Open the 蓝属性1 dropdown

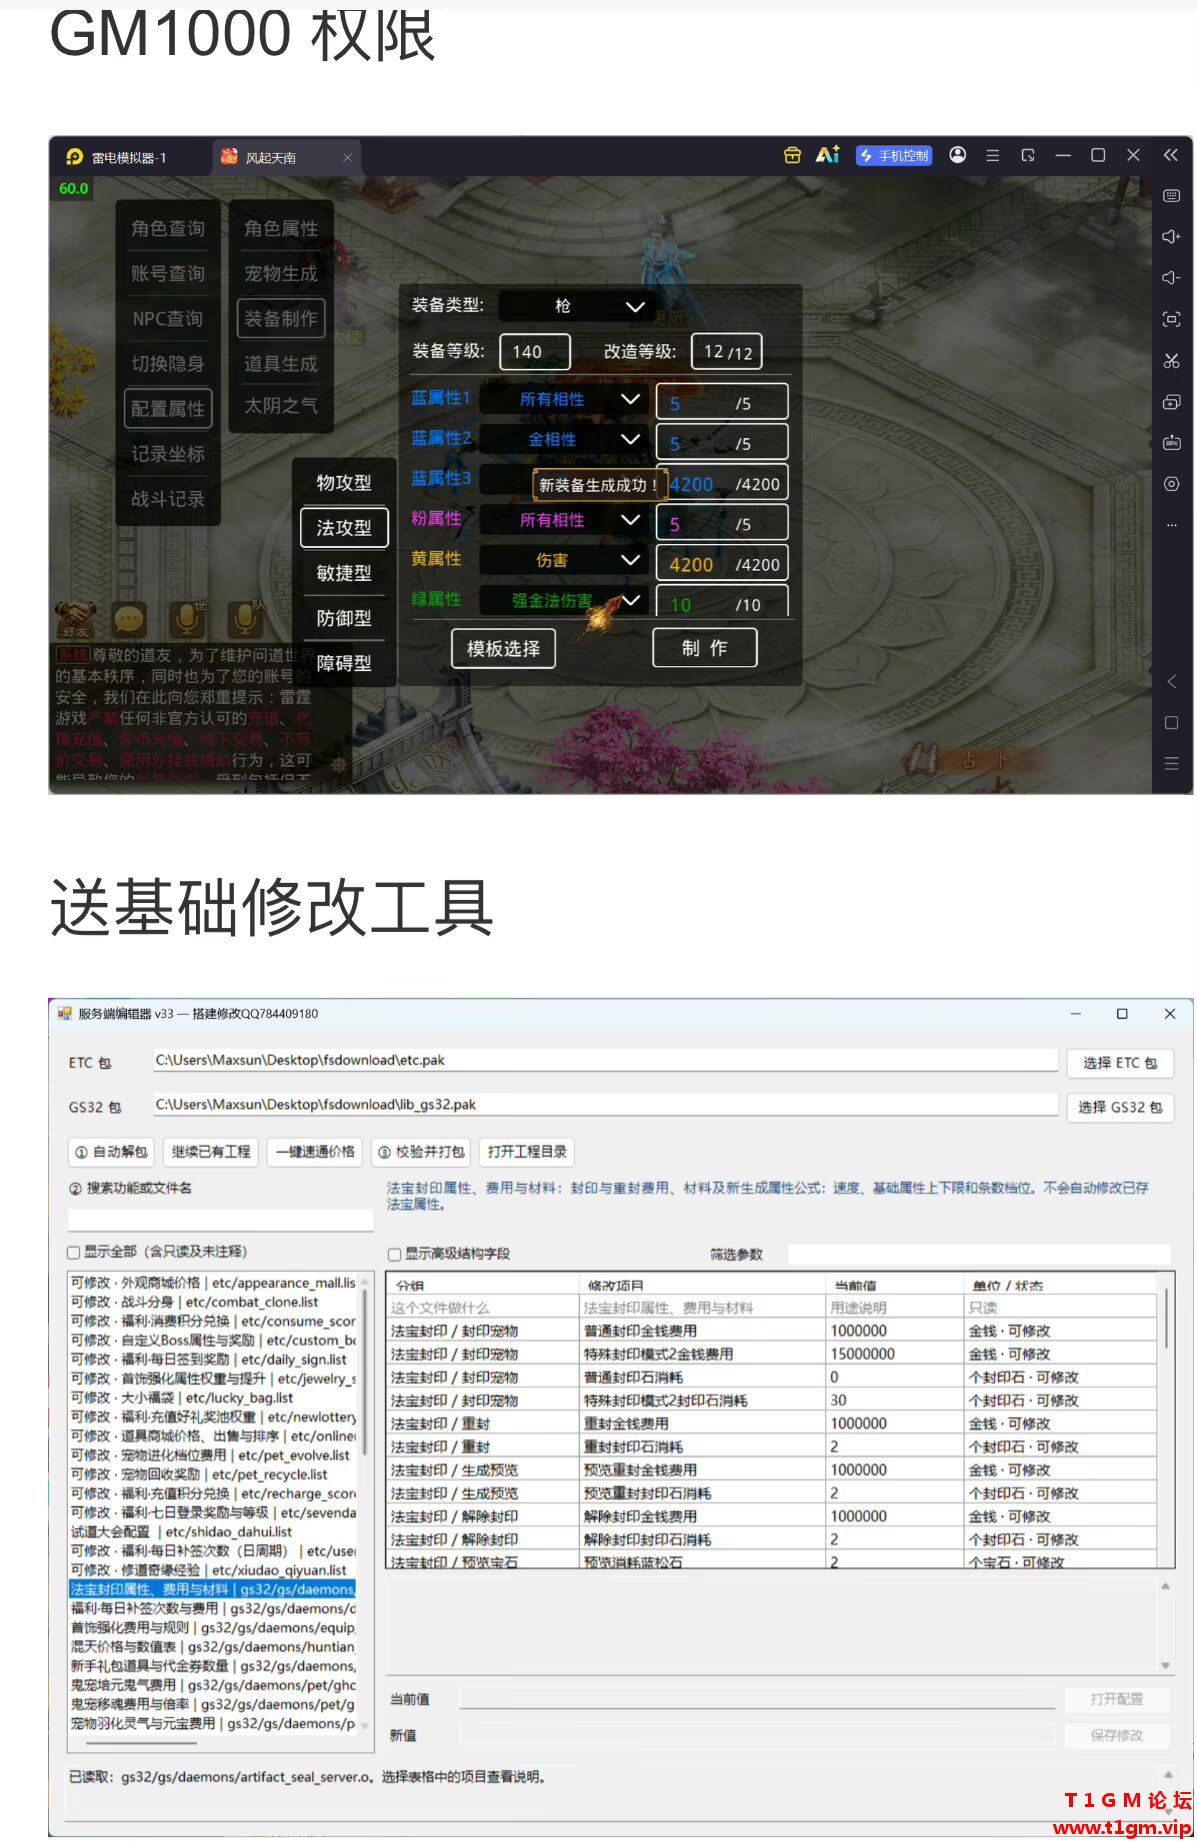pyautogui.click(x=563, y=399)
